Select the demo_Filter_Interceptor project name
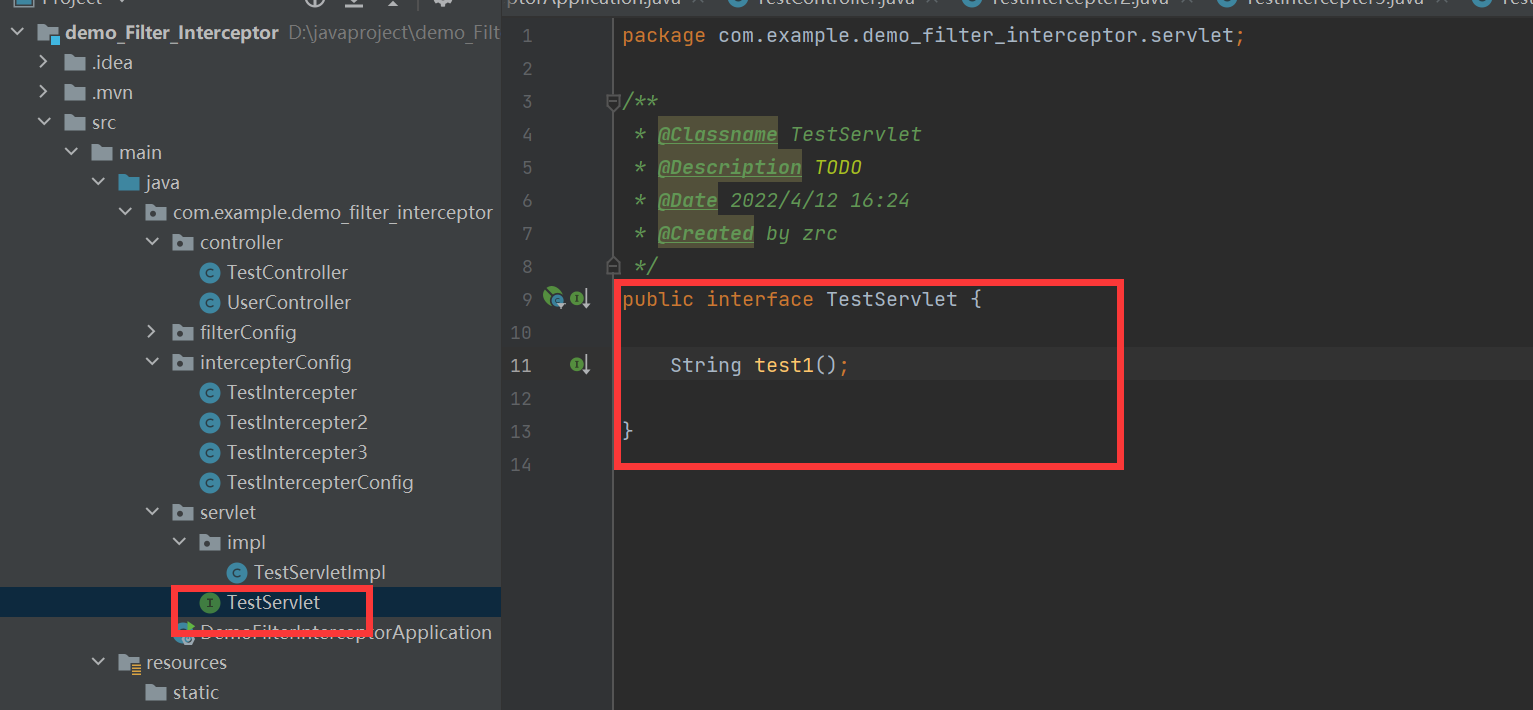This screenshot has height=710, width=1533. (x=172, y=33)
